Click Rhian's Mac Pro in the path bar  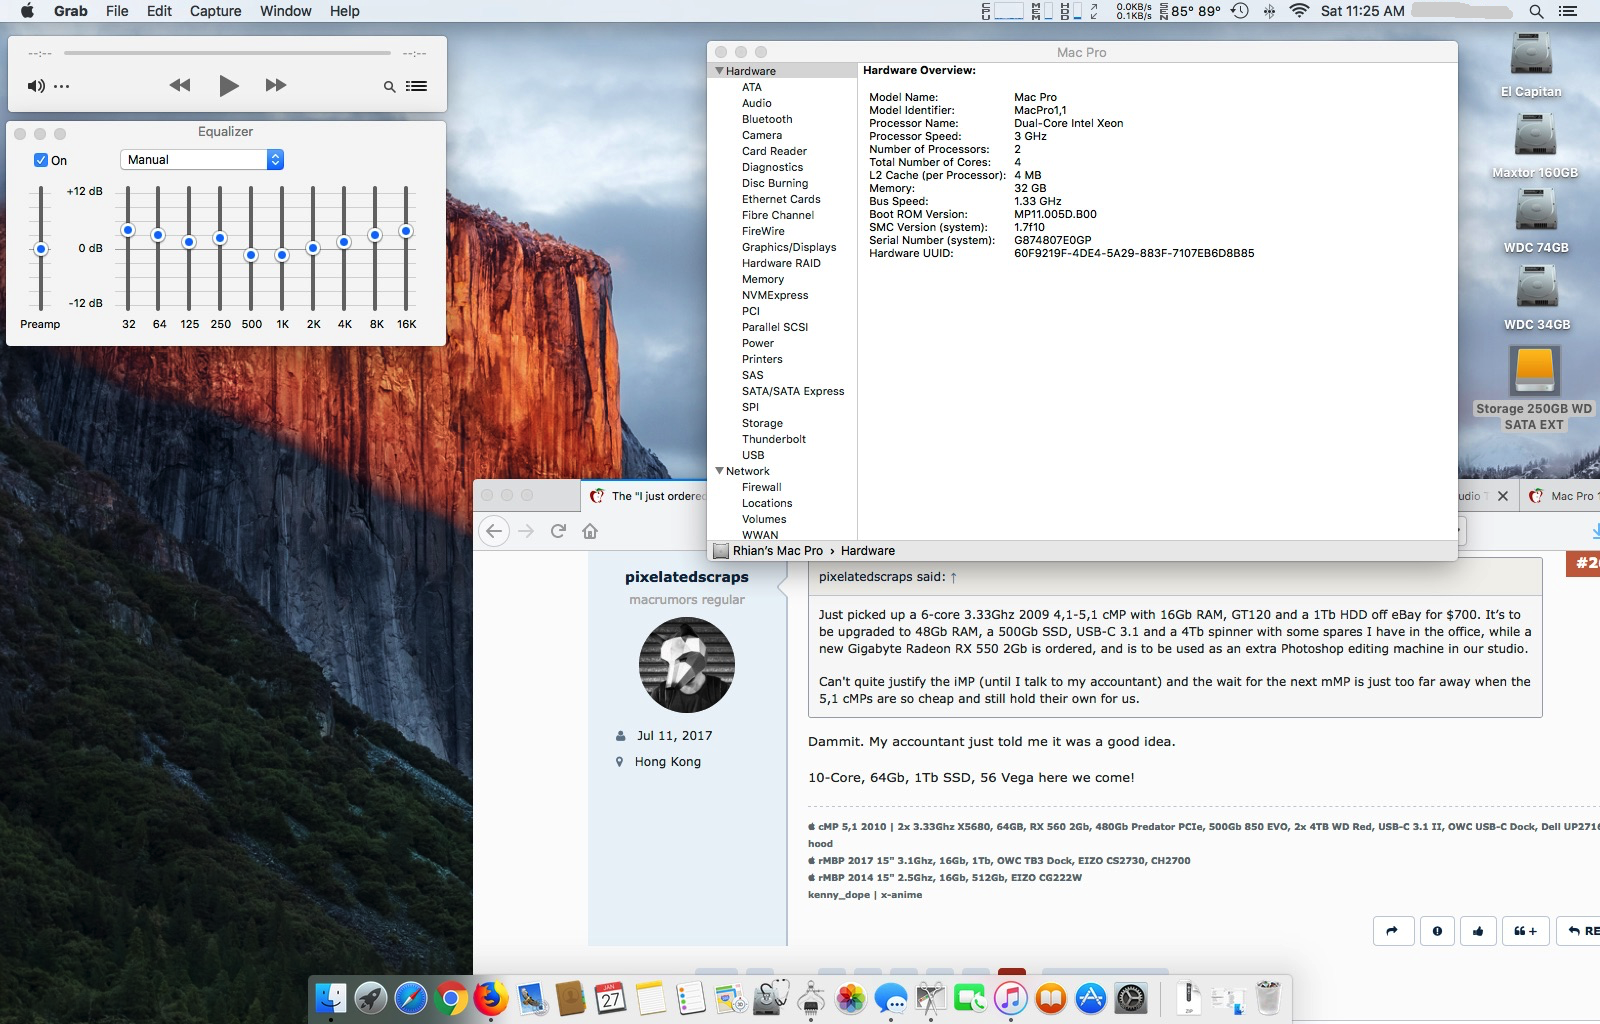(x=777, y=551)
